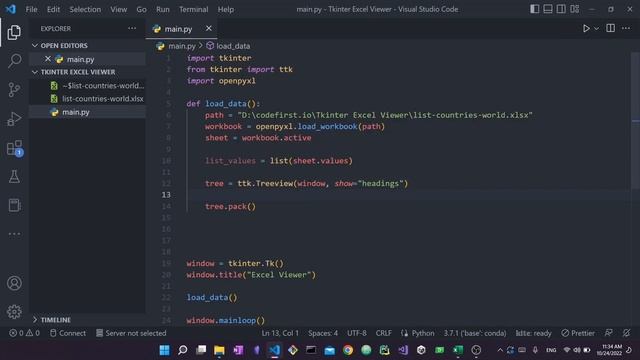Open Google Chrome from taskbar
This screenshot has width=640, height=360.
click(348, 350)
